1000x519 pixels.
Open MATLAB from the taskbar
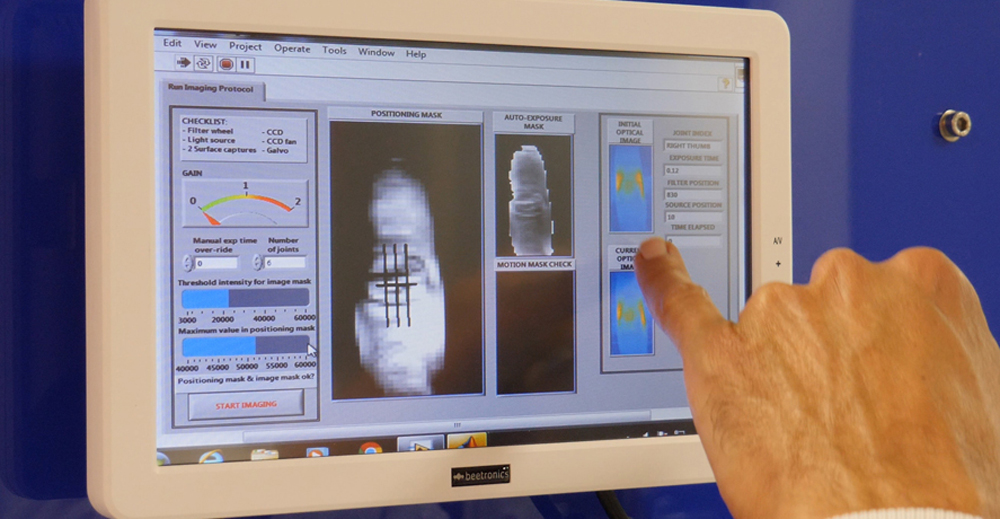[466, 441]
